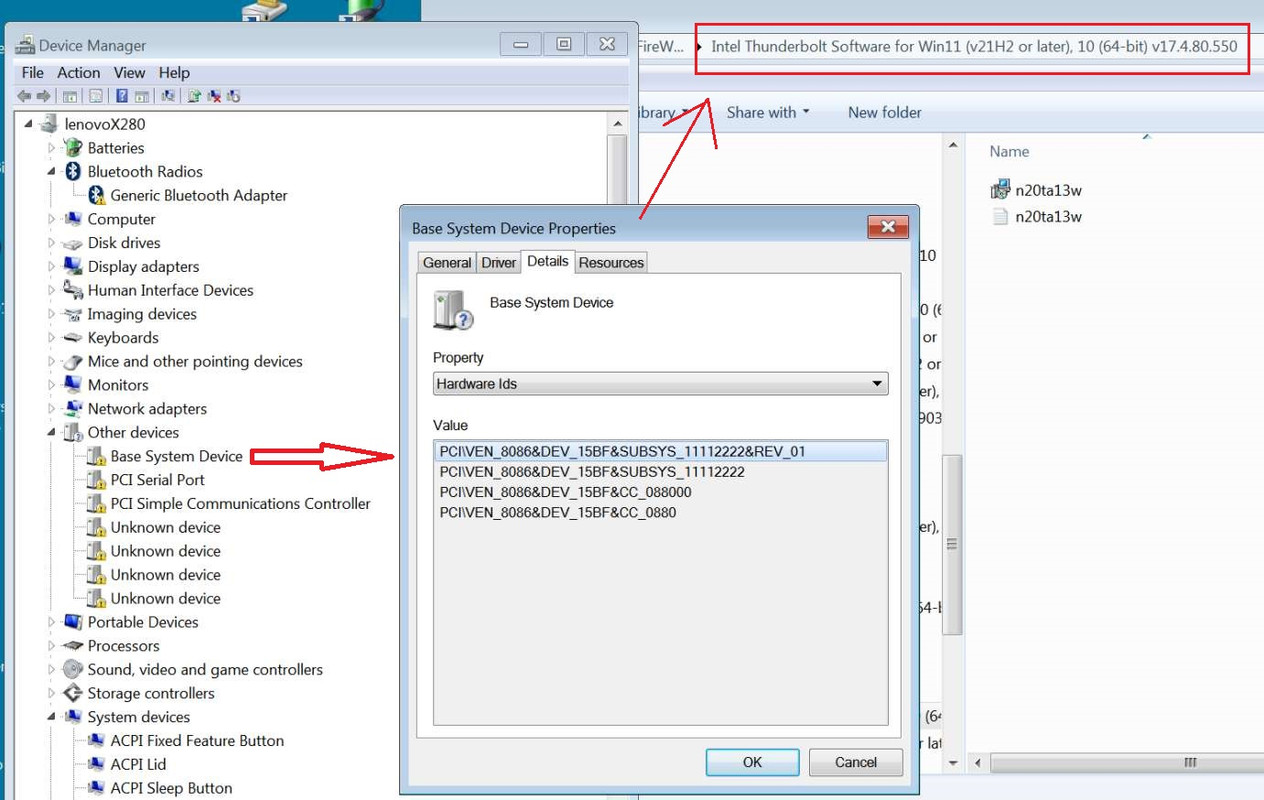Image resolution: width=1264 pixels, height=800 pixels.
Task: Click the Imaging devices category icon
Action: point(73,314)
